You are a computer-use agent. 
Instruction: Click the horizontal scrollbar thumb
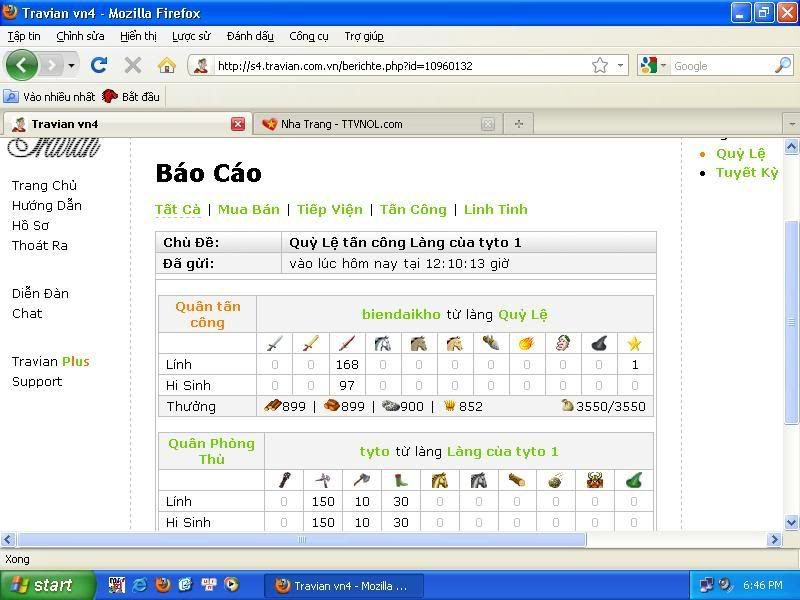(302, 539)
